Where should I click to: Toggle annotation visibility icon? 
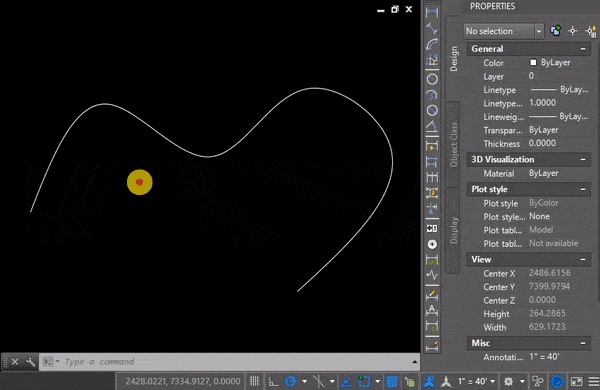pos(430,381)
